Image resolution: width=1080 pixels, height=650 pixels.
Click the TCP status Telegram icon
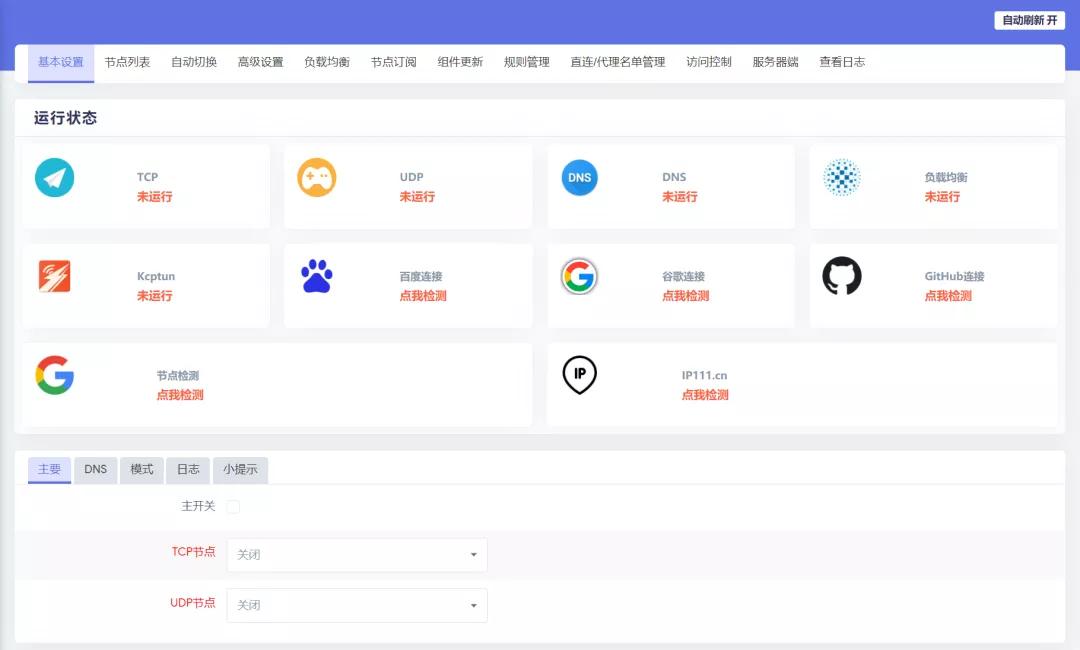click(x=54, y=177)
